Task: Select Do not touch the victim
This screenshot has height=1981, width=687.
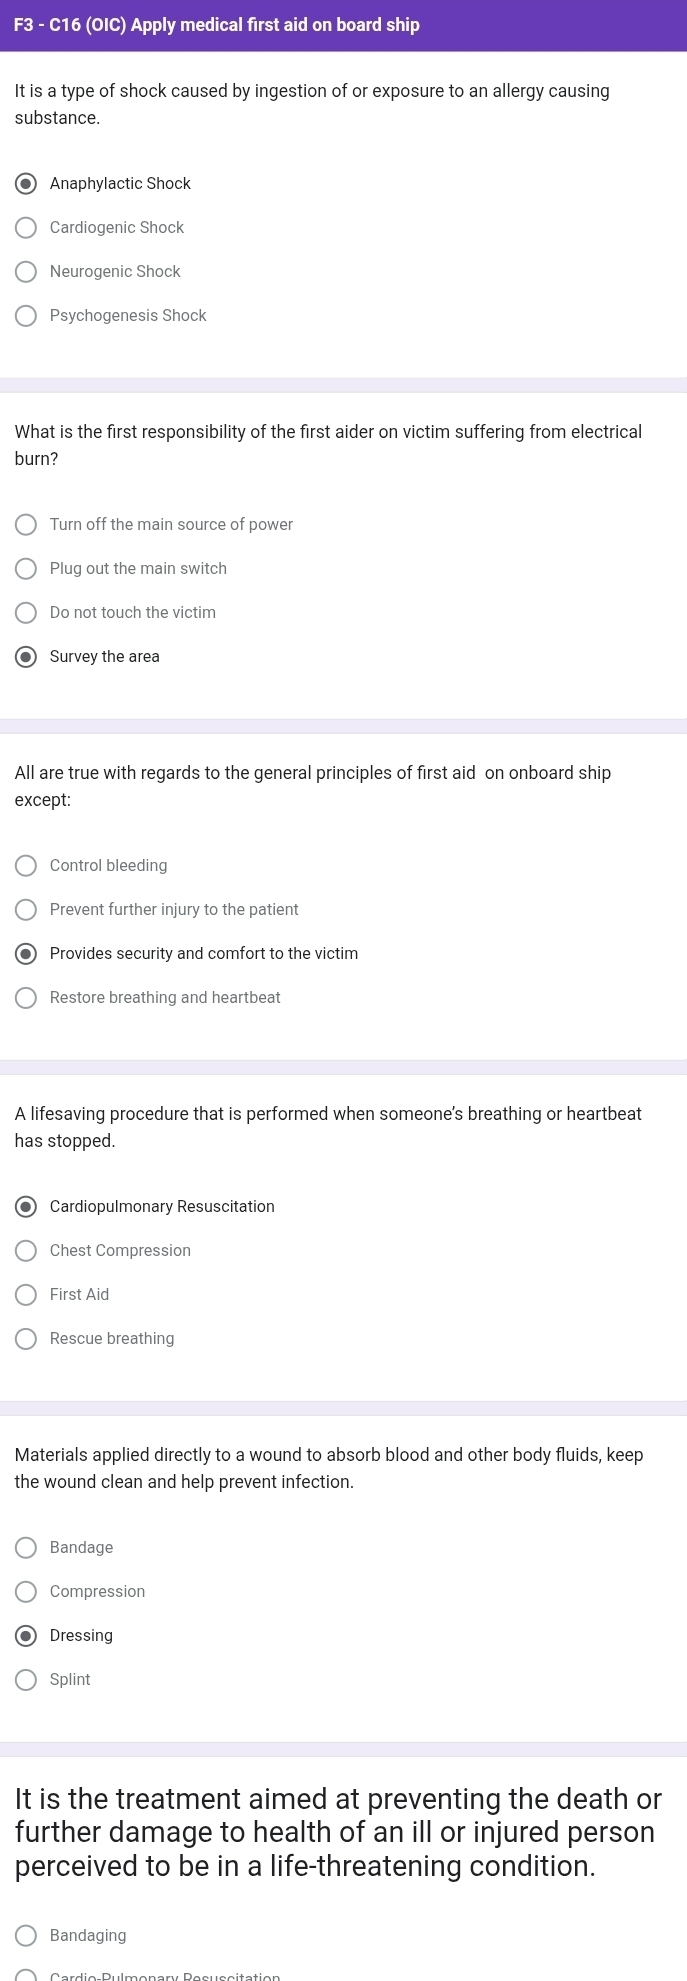Action: point(27,613)
